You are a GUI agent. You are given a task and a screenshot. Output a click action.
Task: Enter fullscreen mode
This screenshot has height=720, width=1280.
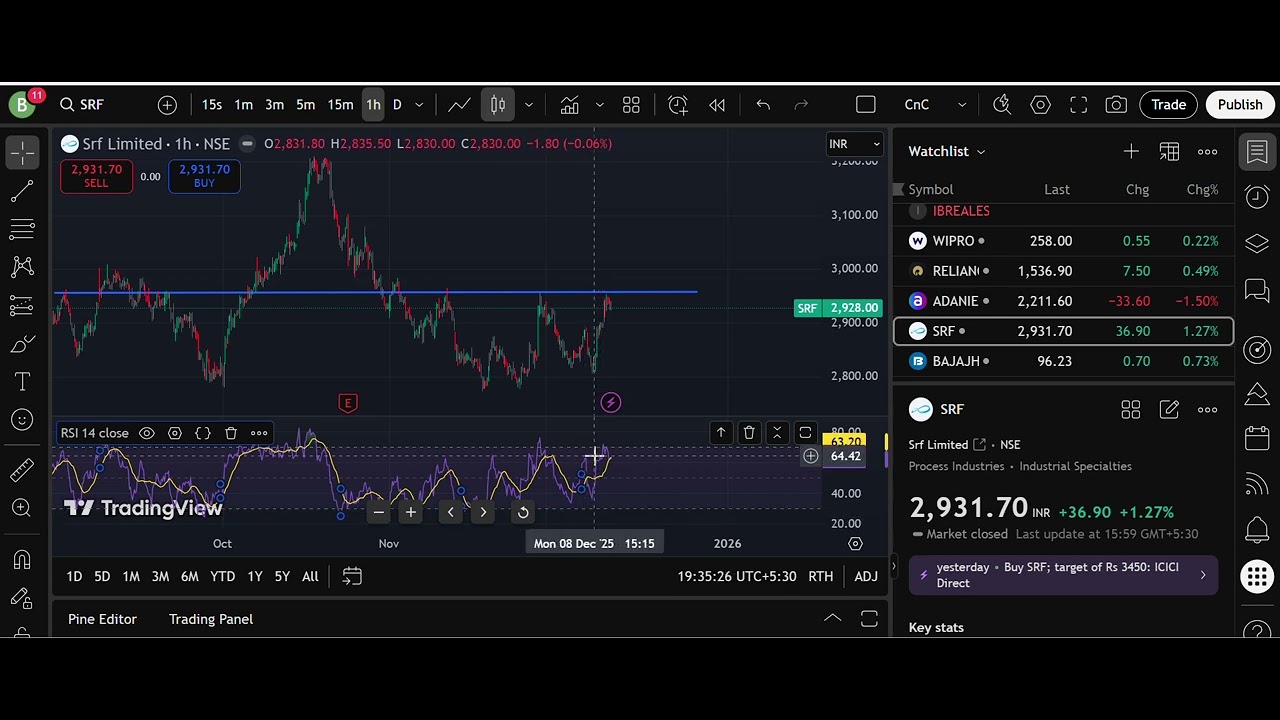[x=1078, y=104]
